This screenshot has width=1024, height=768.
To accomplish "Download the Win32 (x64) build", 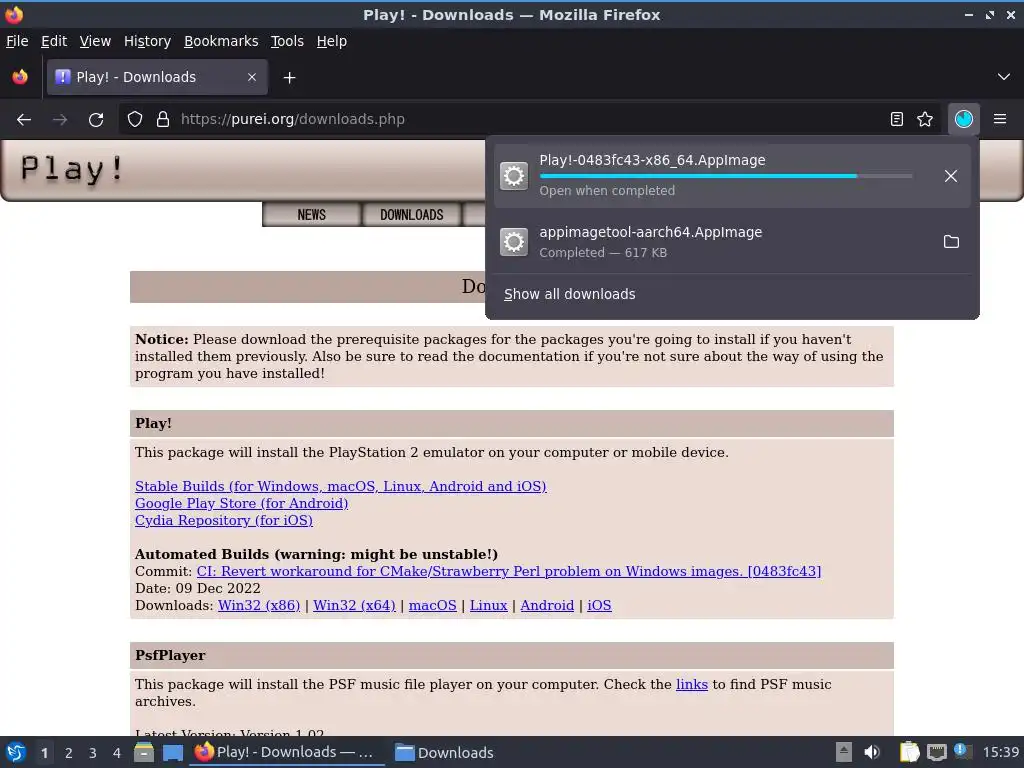I will click(355, 605).
